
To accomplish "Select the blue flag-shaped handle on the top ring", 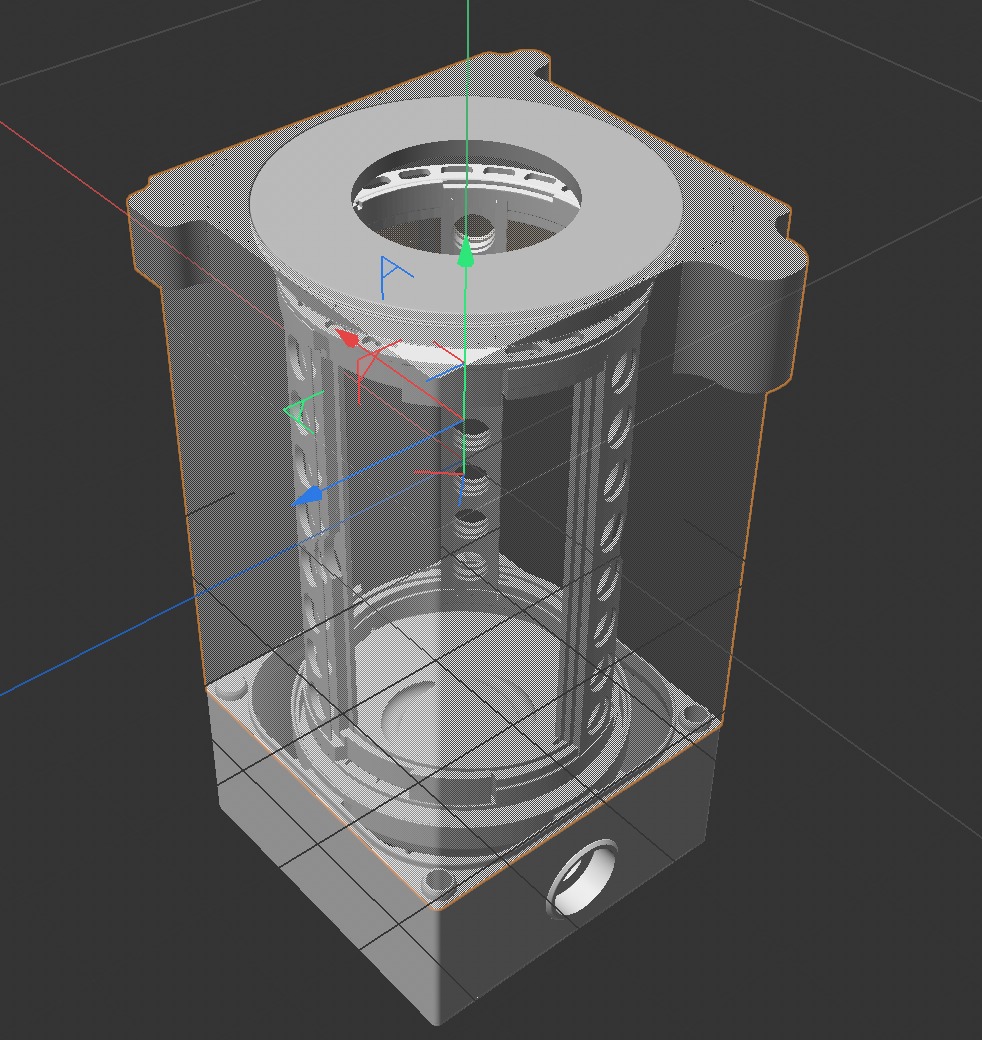I will pyautogui.click(x=393, y=276).
